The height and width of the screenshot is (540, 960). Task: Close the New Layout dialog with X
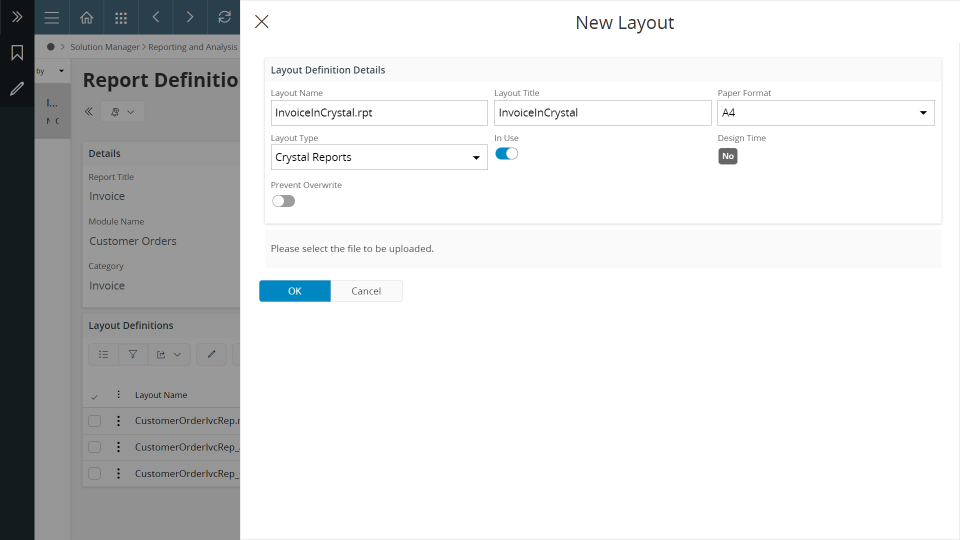click(262, 22)
